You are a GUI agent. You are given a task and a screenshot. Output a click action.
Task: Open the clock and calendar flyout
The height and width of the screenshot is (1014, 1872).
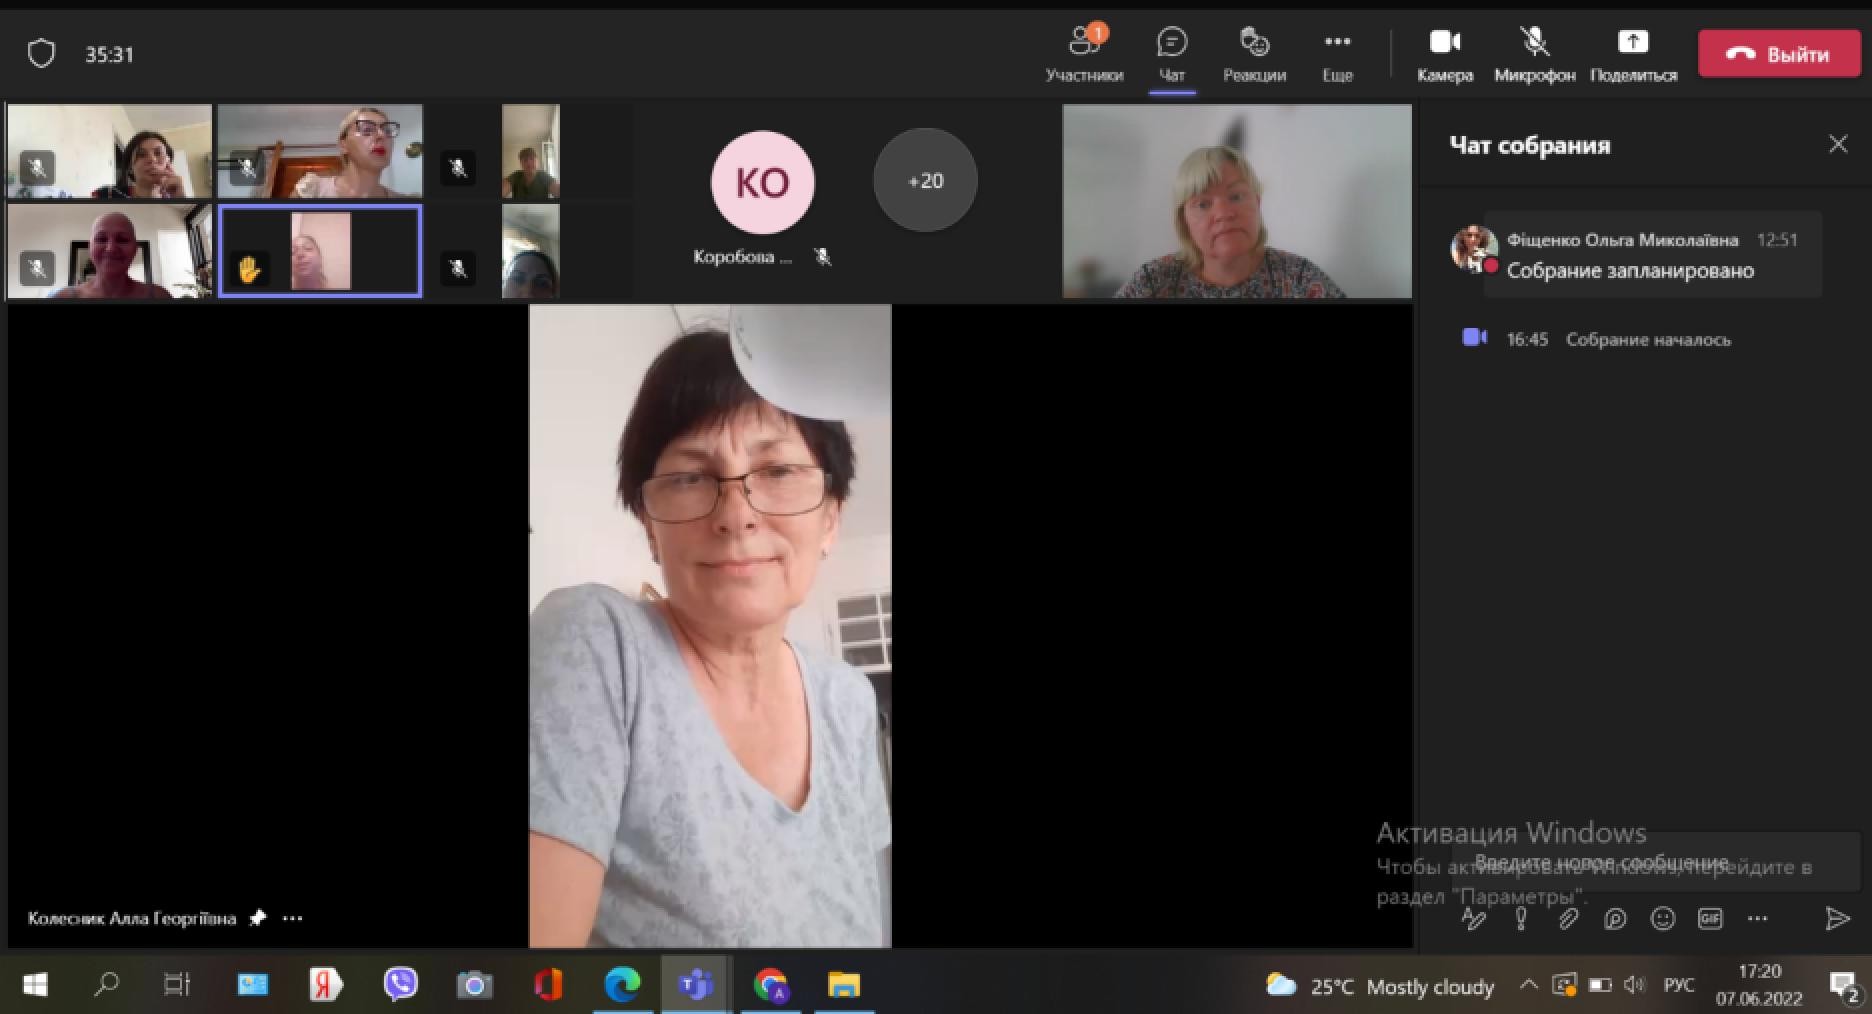click(1759, 985)
